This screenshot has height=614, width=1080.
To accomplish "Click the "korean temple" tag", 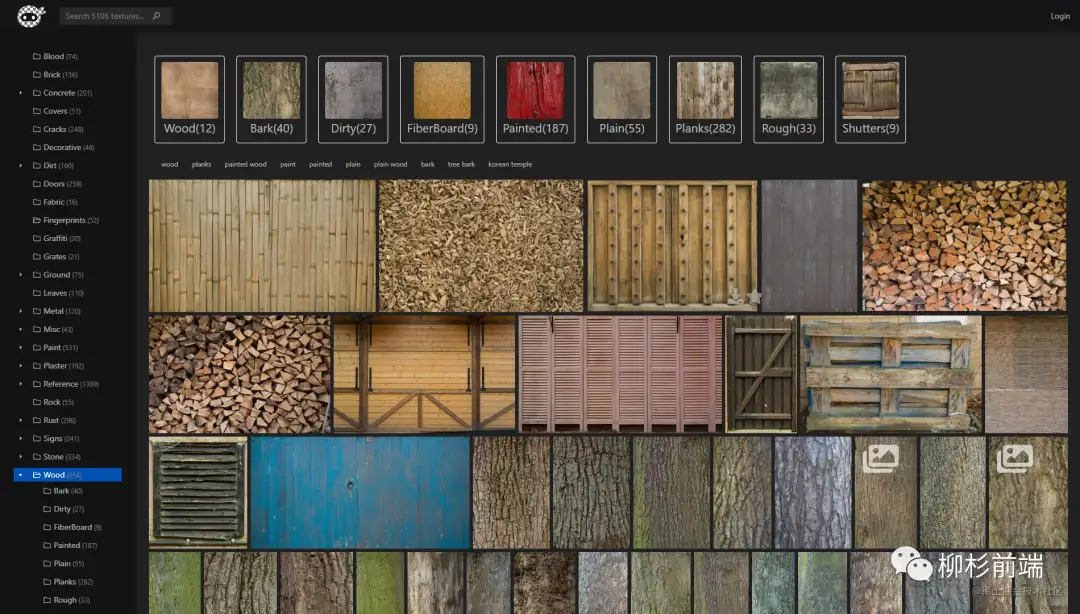I will (510, 164).
